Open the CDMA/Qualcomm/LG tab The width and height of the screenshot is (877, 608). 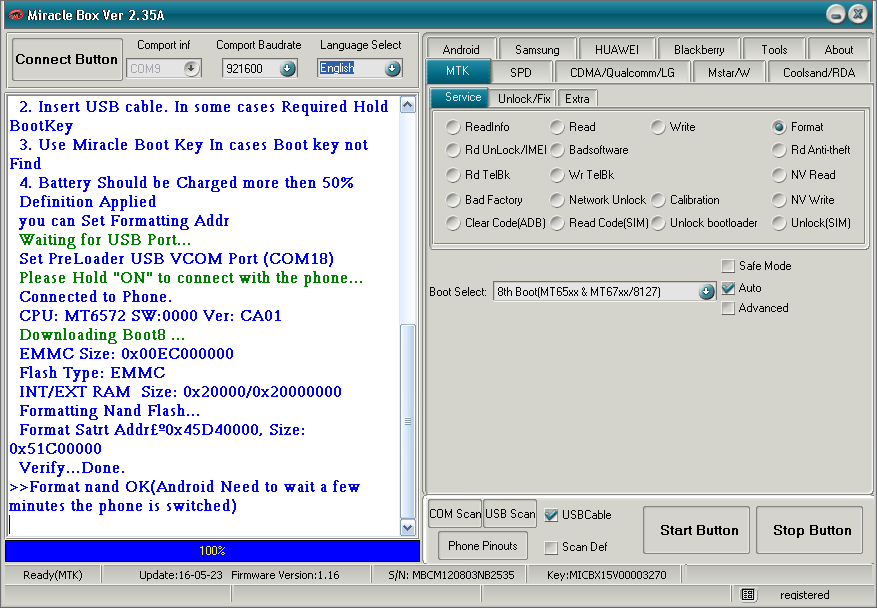(622, 72)
